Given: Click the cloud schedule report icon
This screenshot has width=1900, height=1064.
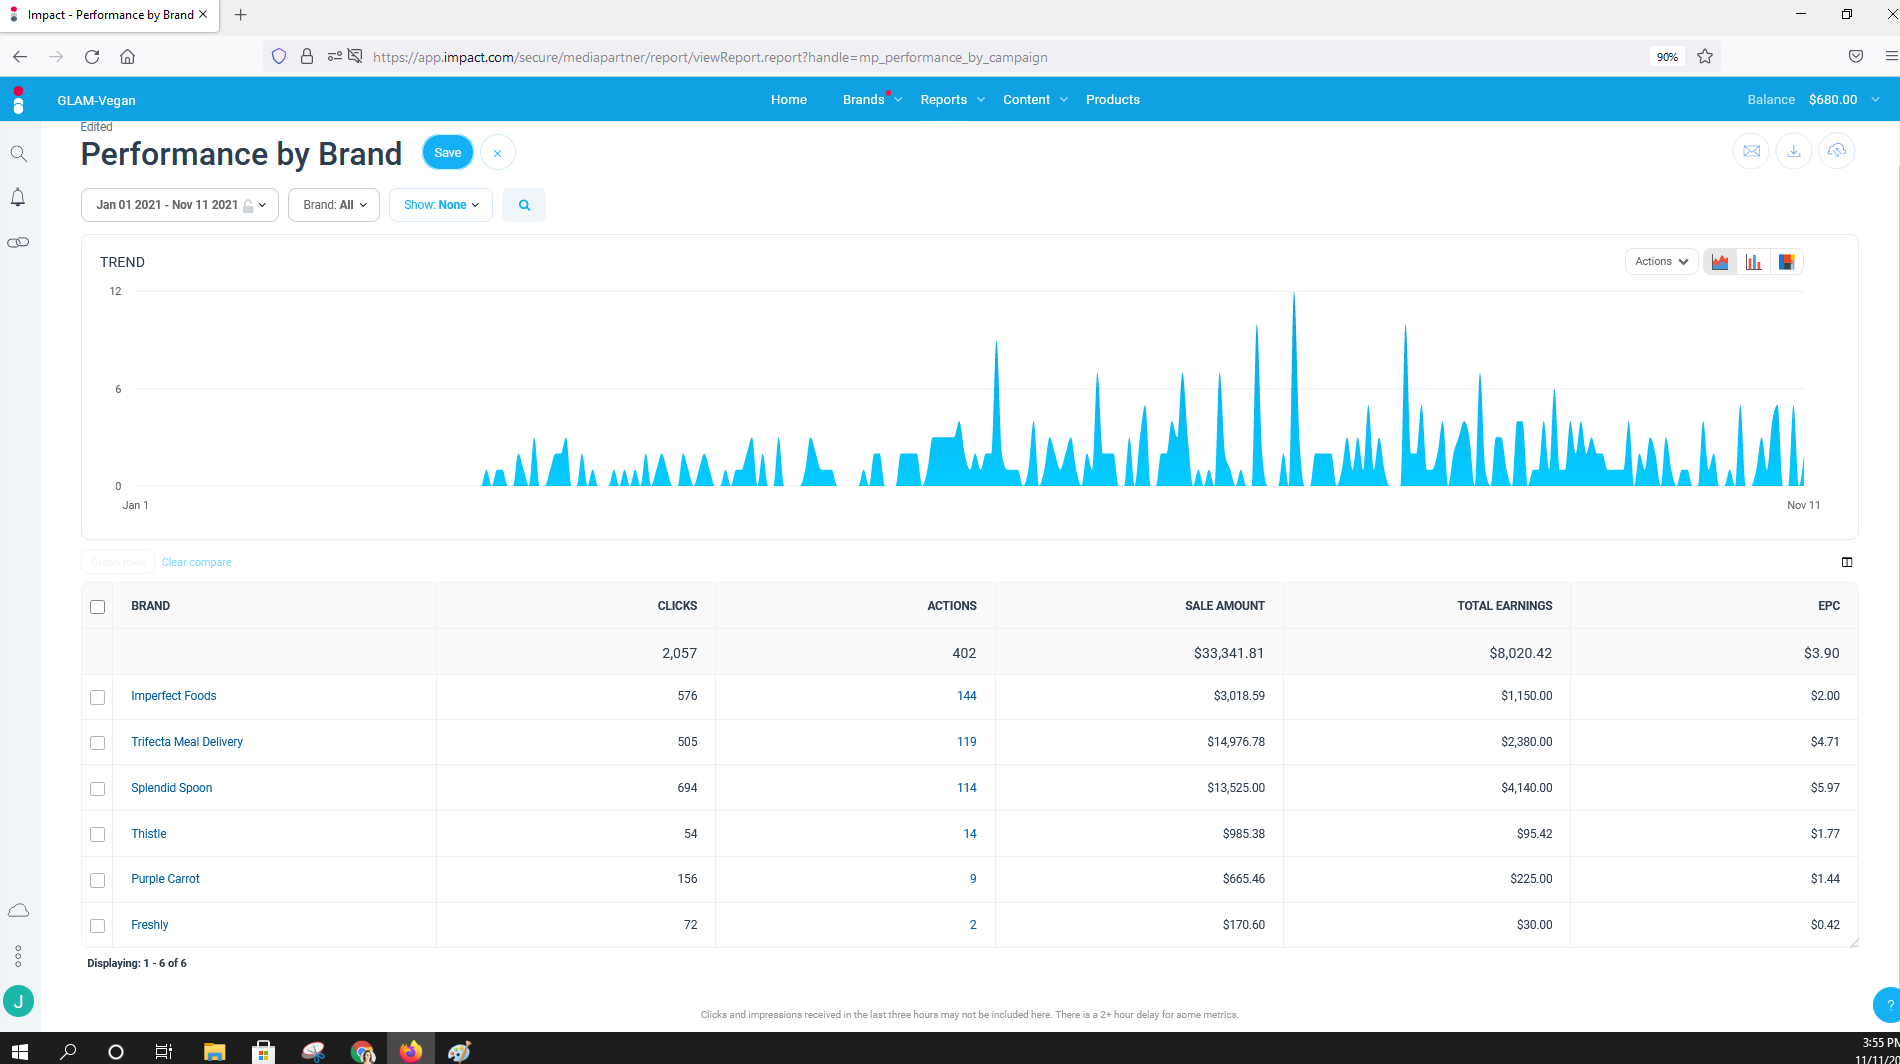Looking at the screenshot, I should tap(1837, 151).
